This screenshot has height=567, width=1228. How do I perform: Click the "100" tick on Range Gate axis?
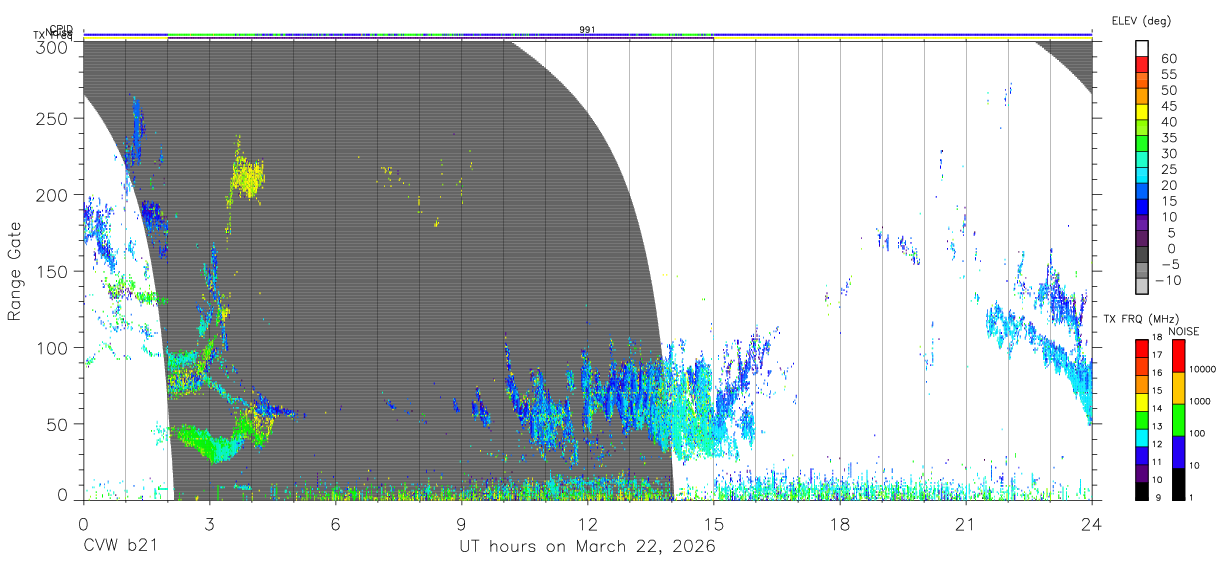tap(52, 347)
